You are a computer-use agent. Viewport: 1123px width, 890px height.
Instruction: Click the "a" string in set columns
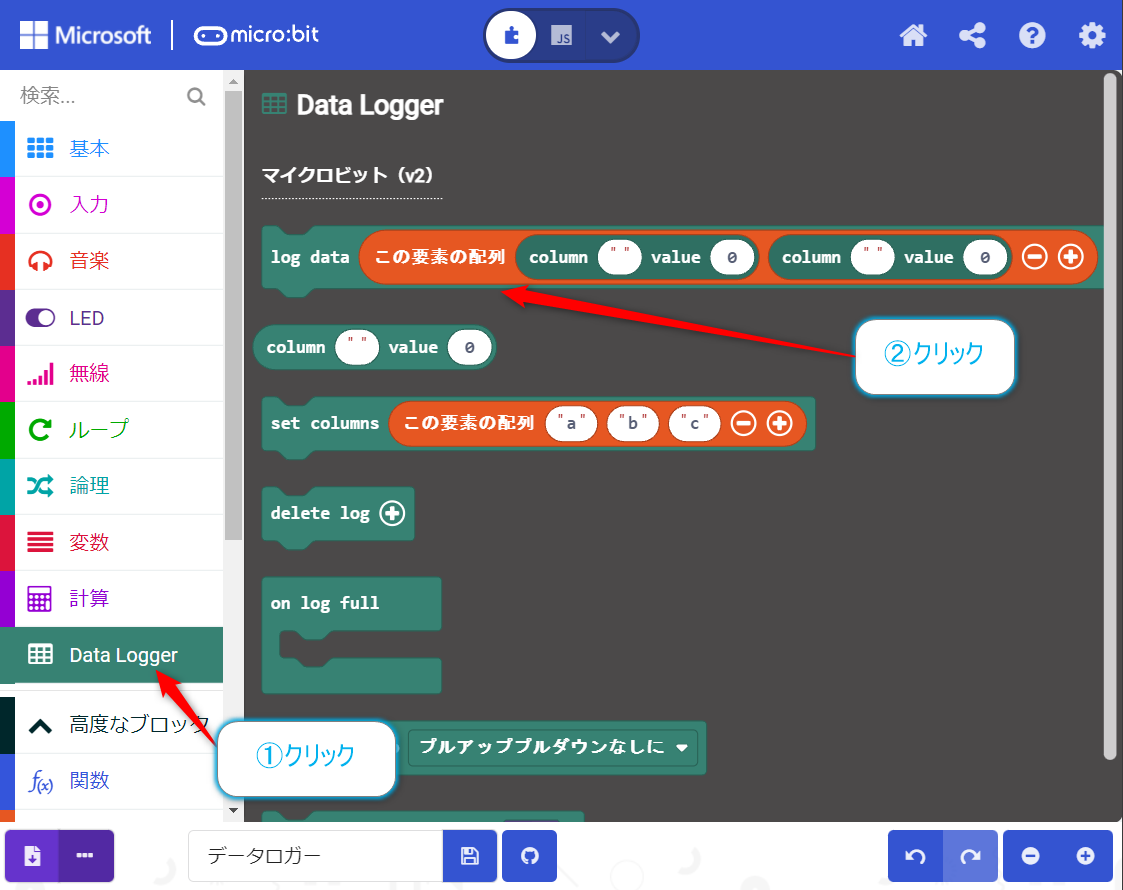(571, 423)
